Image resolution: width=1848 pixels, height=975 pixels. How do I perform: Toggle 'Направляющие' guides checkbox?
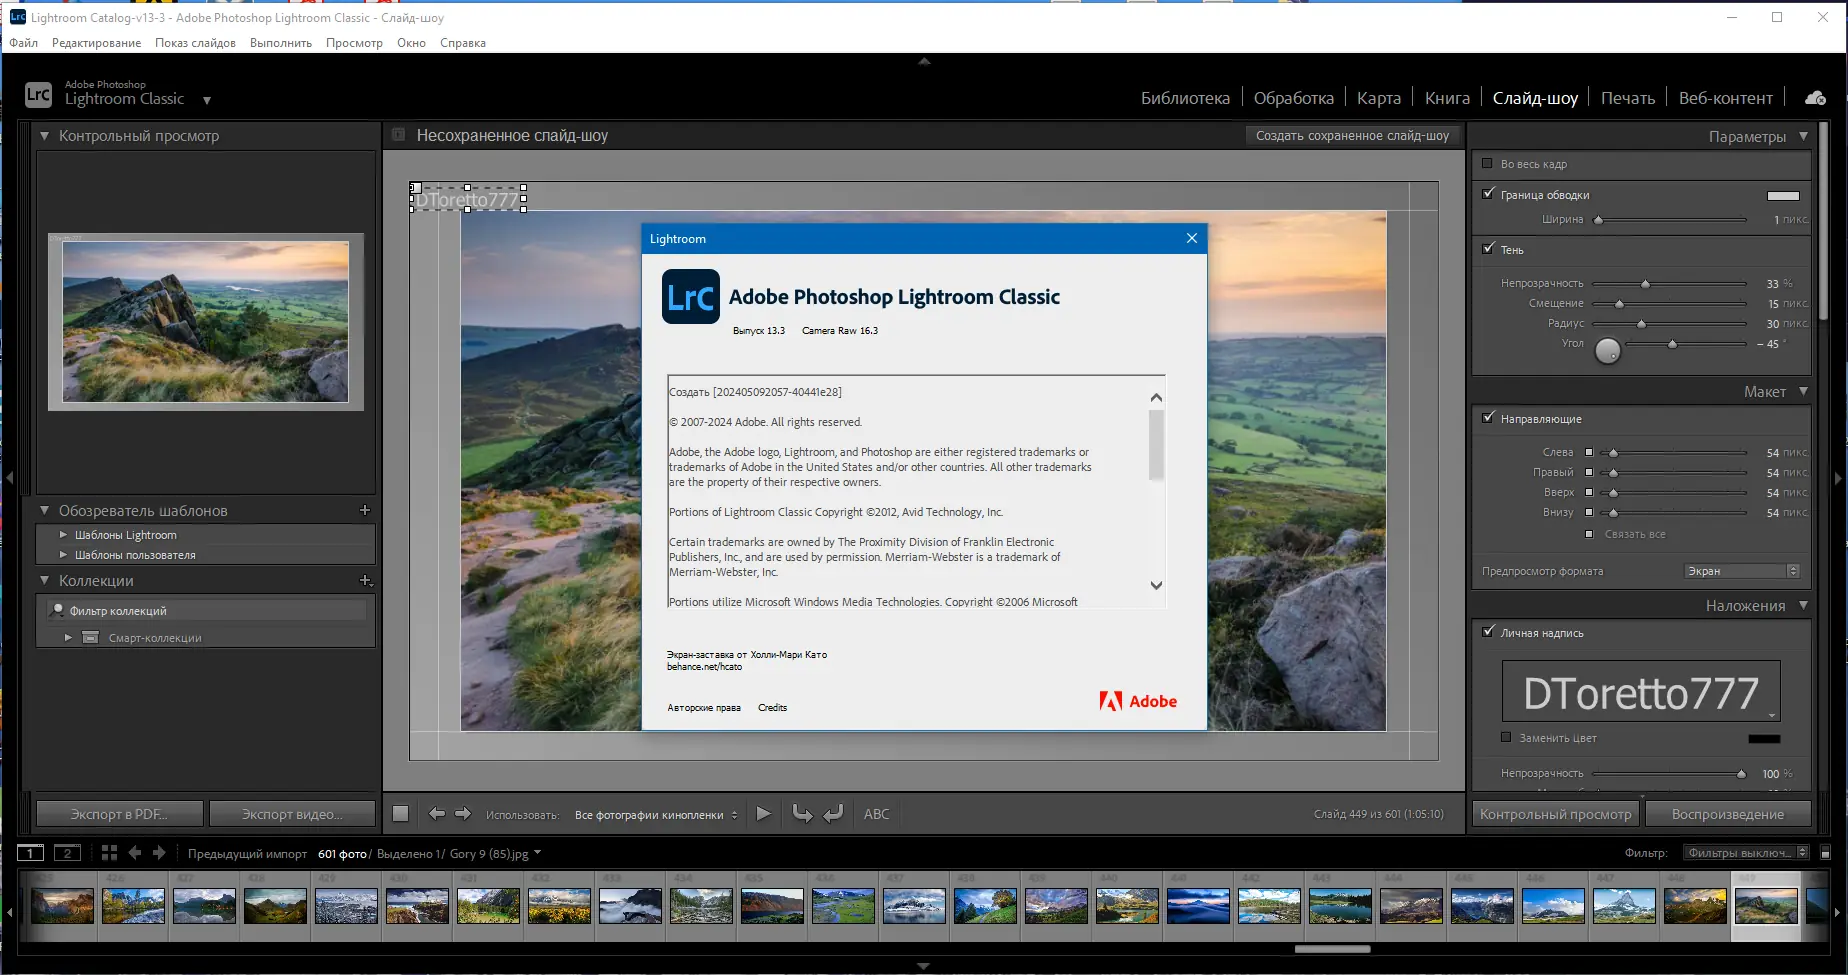(x=1488, y=418)
